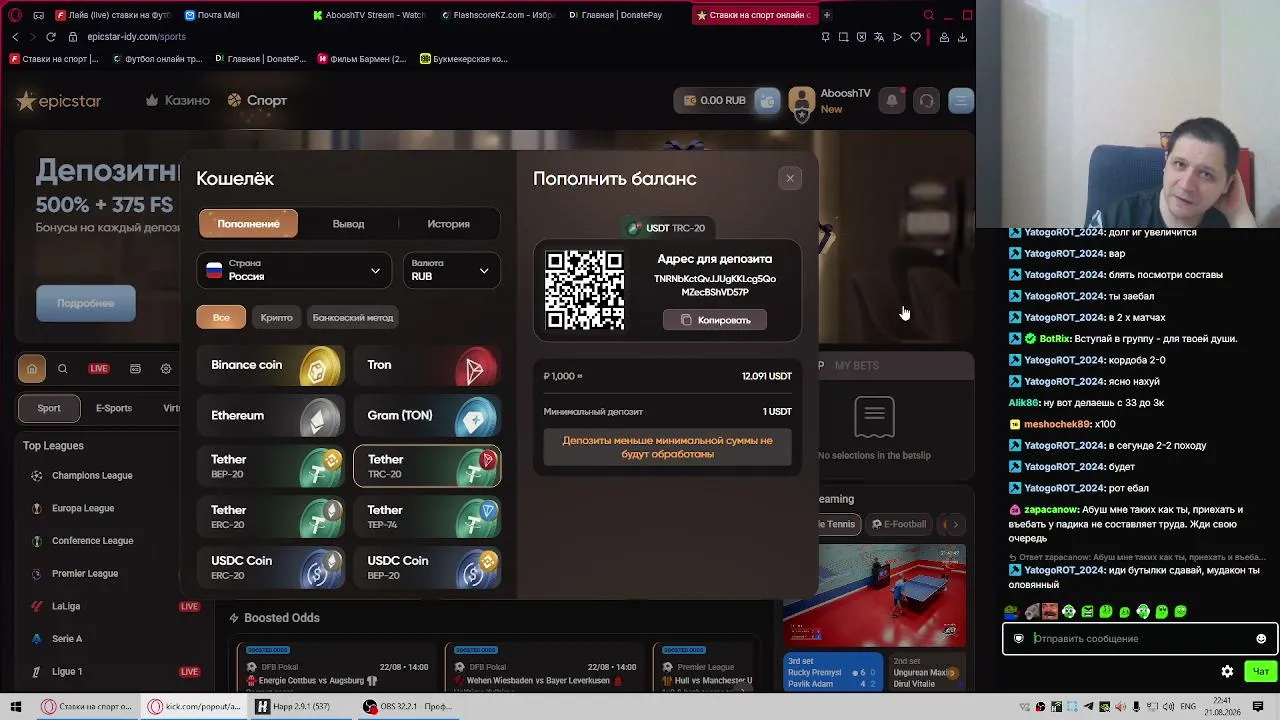Open the AbooshTV profile avatar
The image size is (1280, 720).
click(x=802, y=100)
